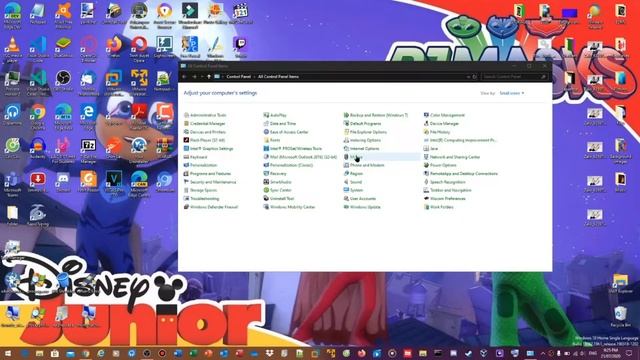Open Administrative Tools
This screenshot has width=640, height=360.
tap(205, 115)
